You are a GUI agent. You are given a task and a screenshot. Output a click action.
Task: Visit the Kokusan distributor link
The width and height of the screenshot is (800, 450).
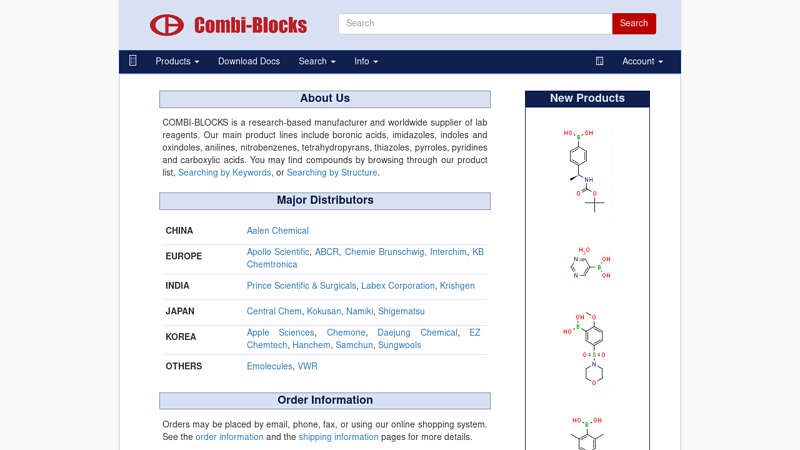(323, 311)
